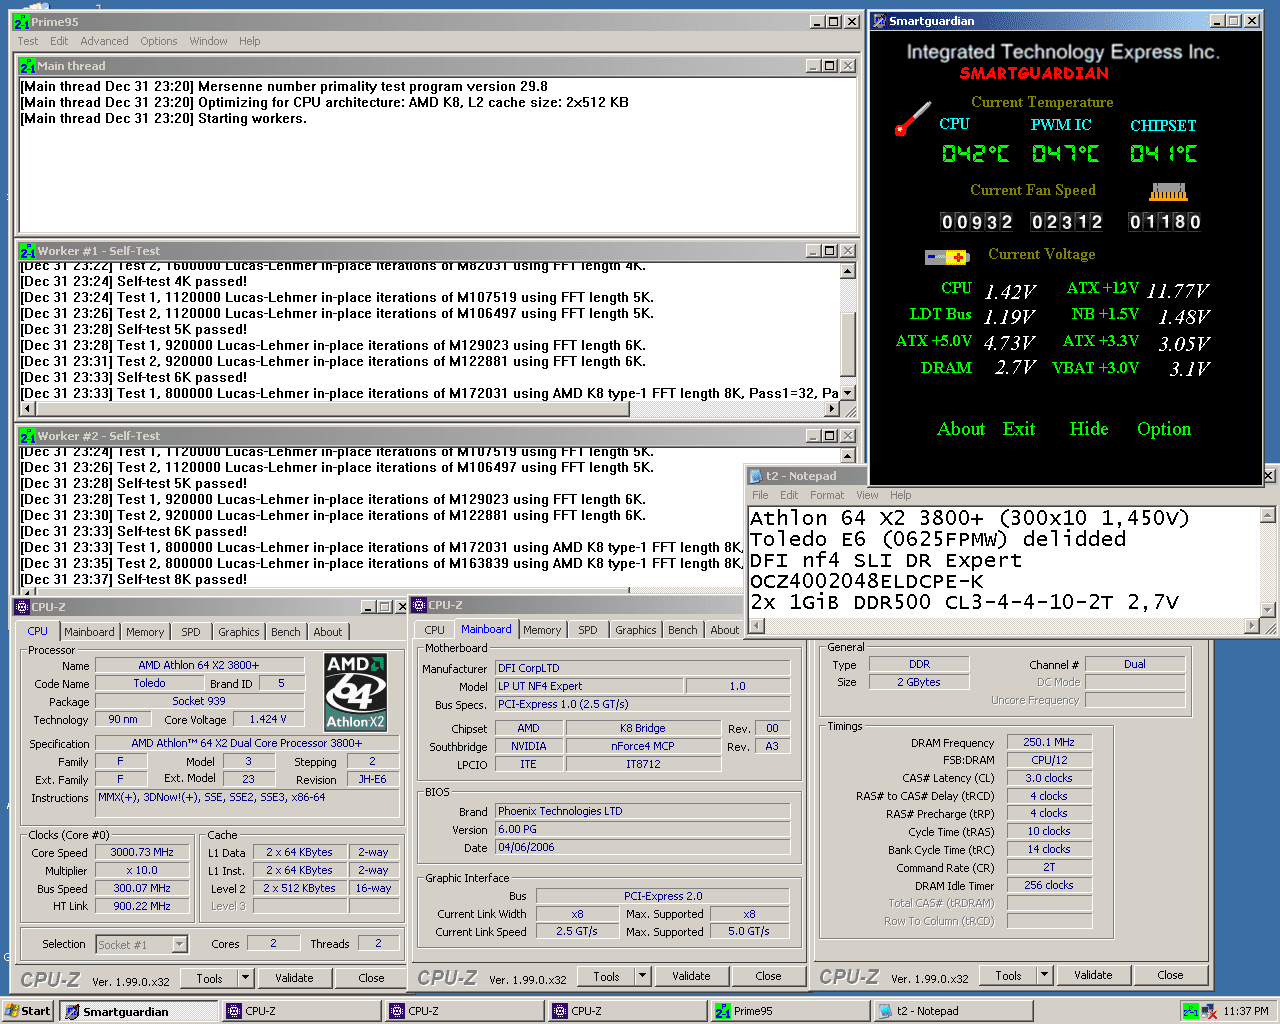Click the battery voltage icon in Smartguardian
This screenshot has width=1280, height=1024.
point(947,257)
